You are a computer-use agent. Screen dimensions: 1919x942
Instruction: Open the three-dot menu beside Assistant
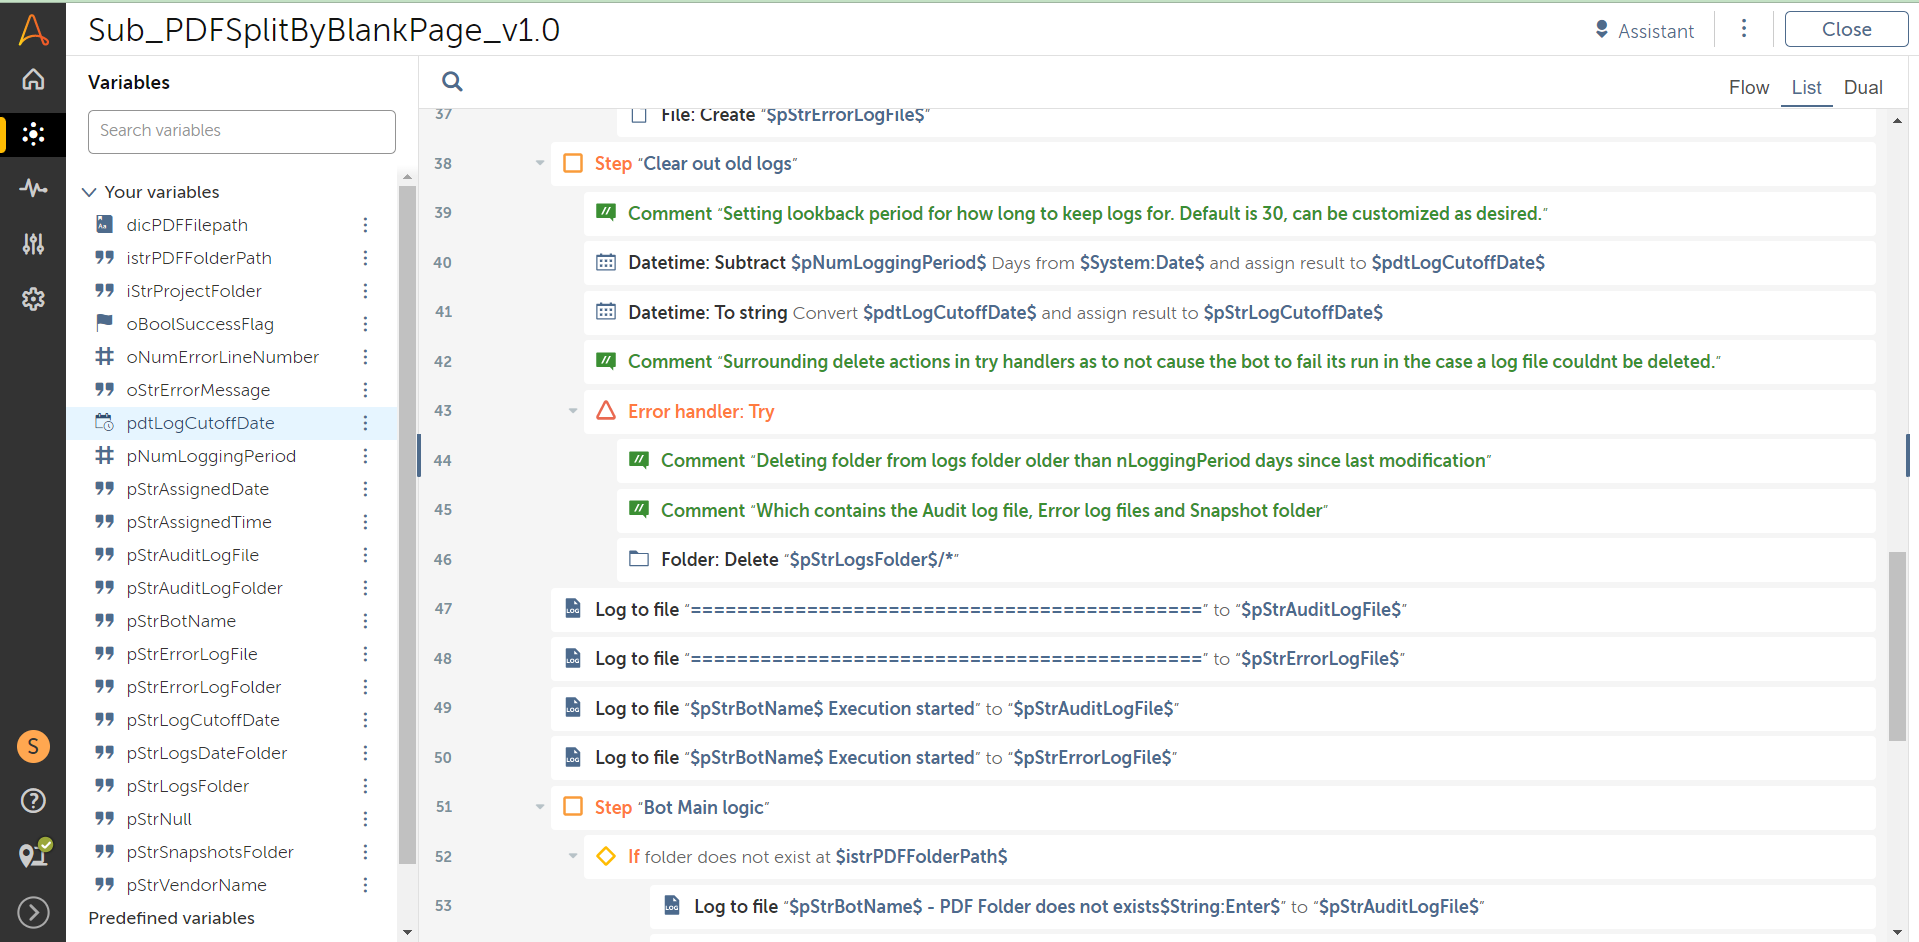1744,29
